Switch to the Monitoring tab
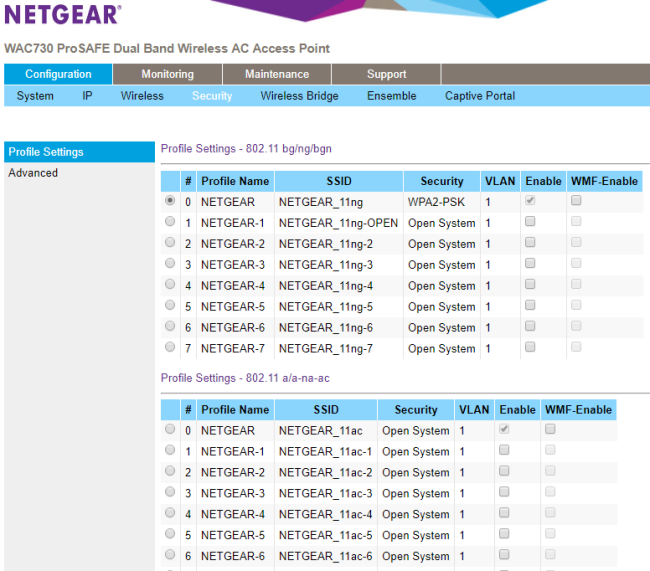The image size is (650, 571). pos(167,74)
